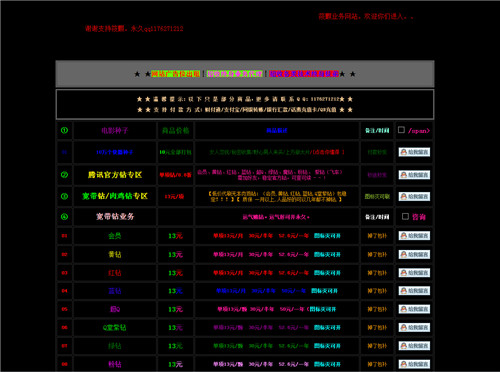Open the red-highlighted banner link
500x372 pixels.
pyautogui.click(x=304, y=74)
